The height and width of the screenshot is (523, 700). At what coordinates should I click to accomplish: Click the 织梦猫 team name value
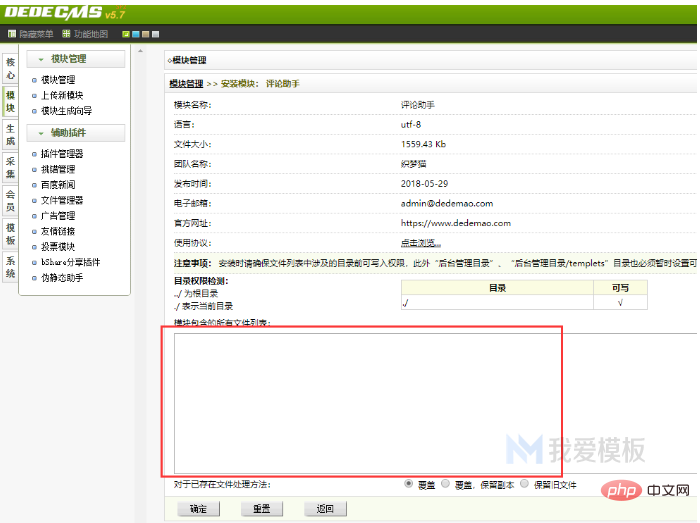click(413, 164)
